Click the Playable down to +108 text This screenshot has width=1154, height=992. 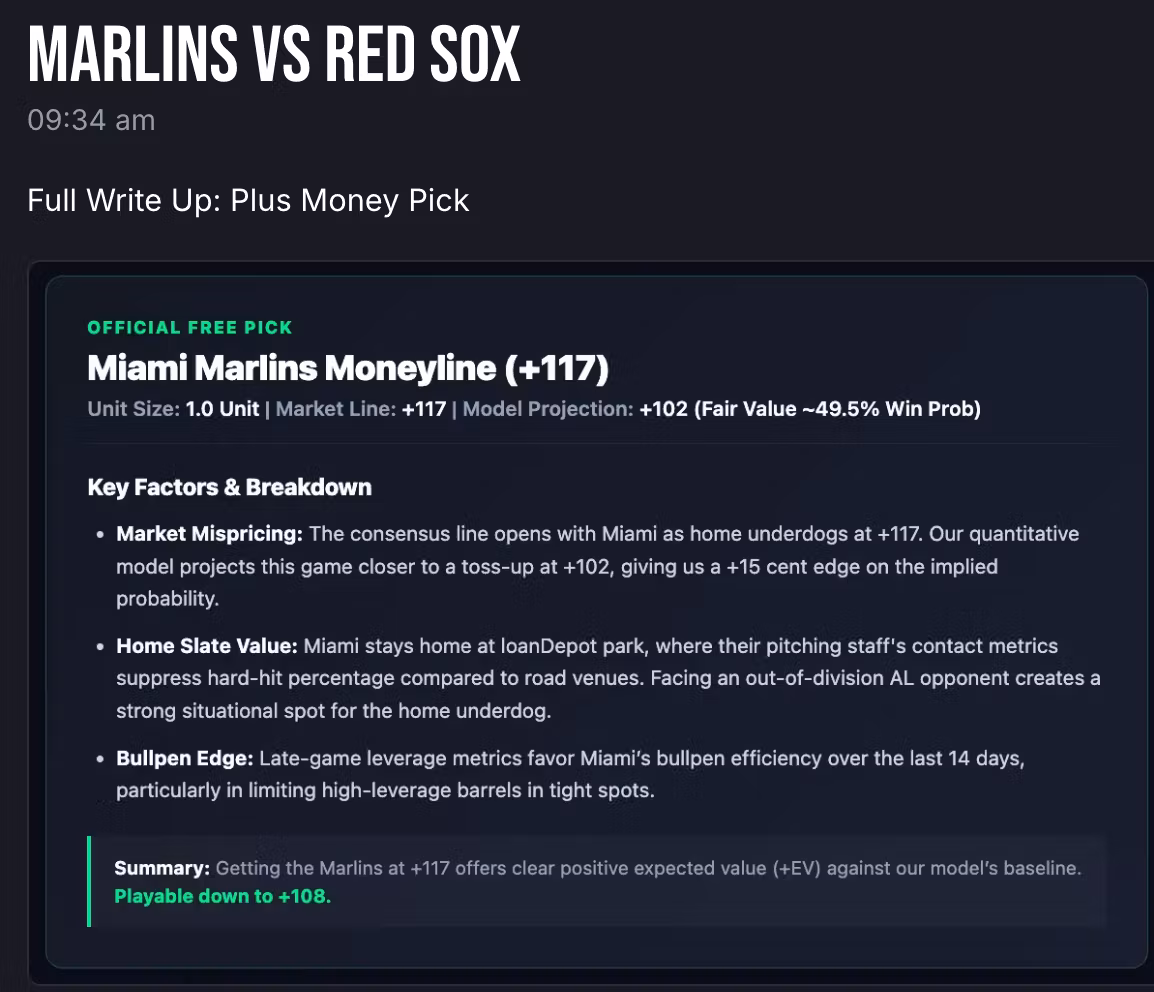pos(223,896)
